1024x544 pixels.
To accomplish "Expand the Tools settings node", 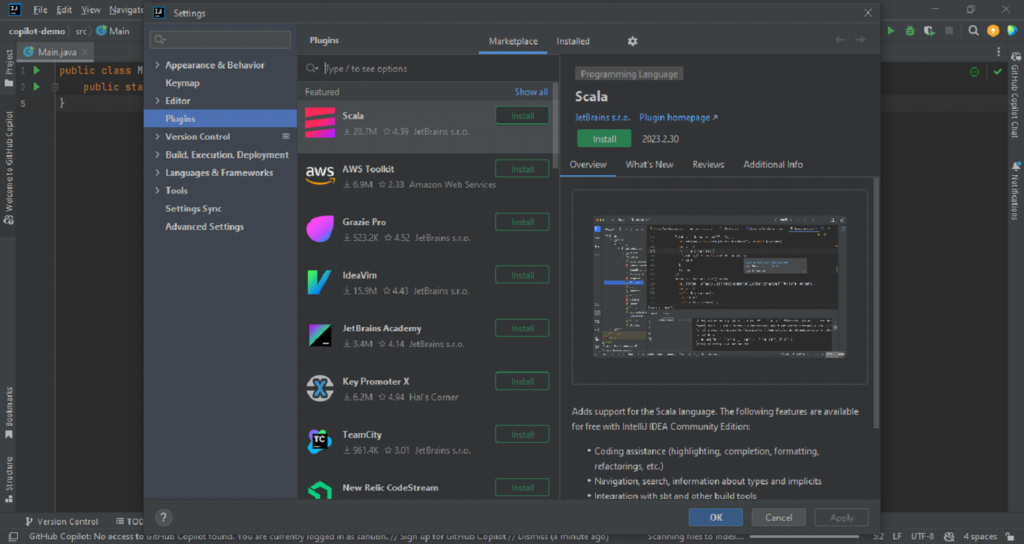I will click(x=157, y=190).
